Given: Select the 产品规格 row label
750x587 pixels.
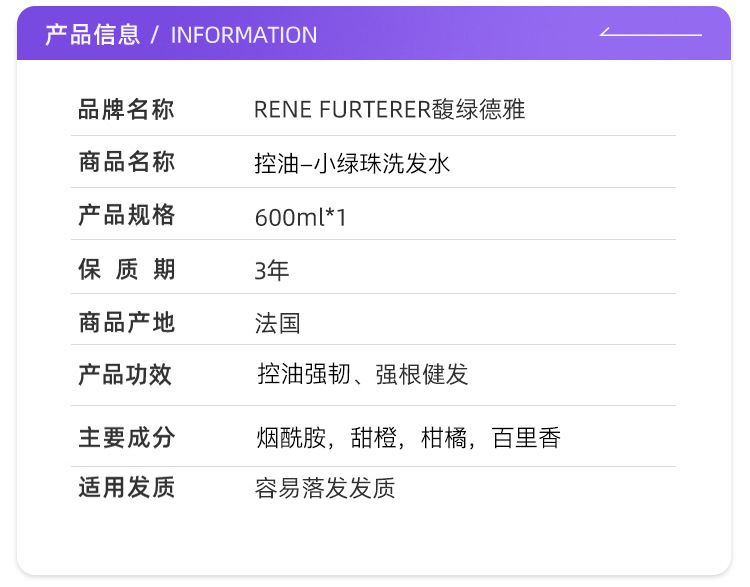Looking at the screenshot, I should (x=127, y=216).
